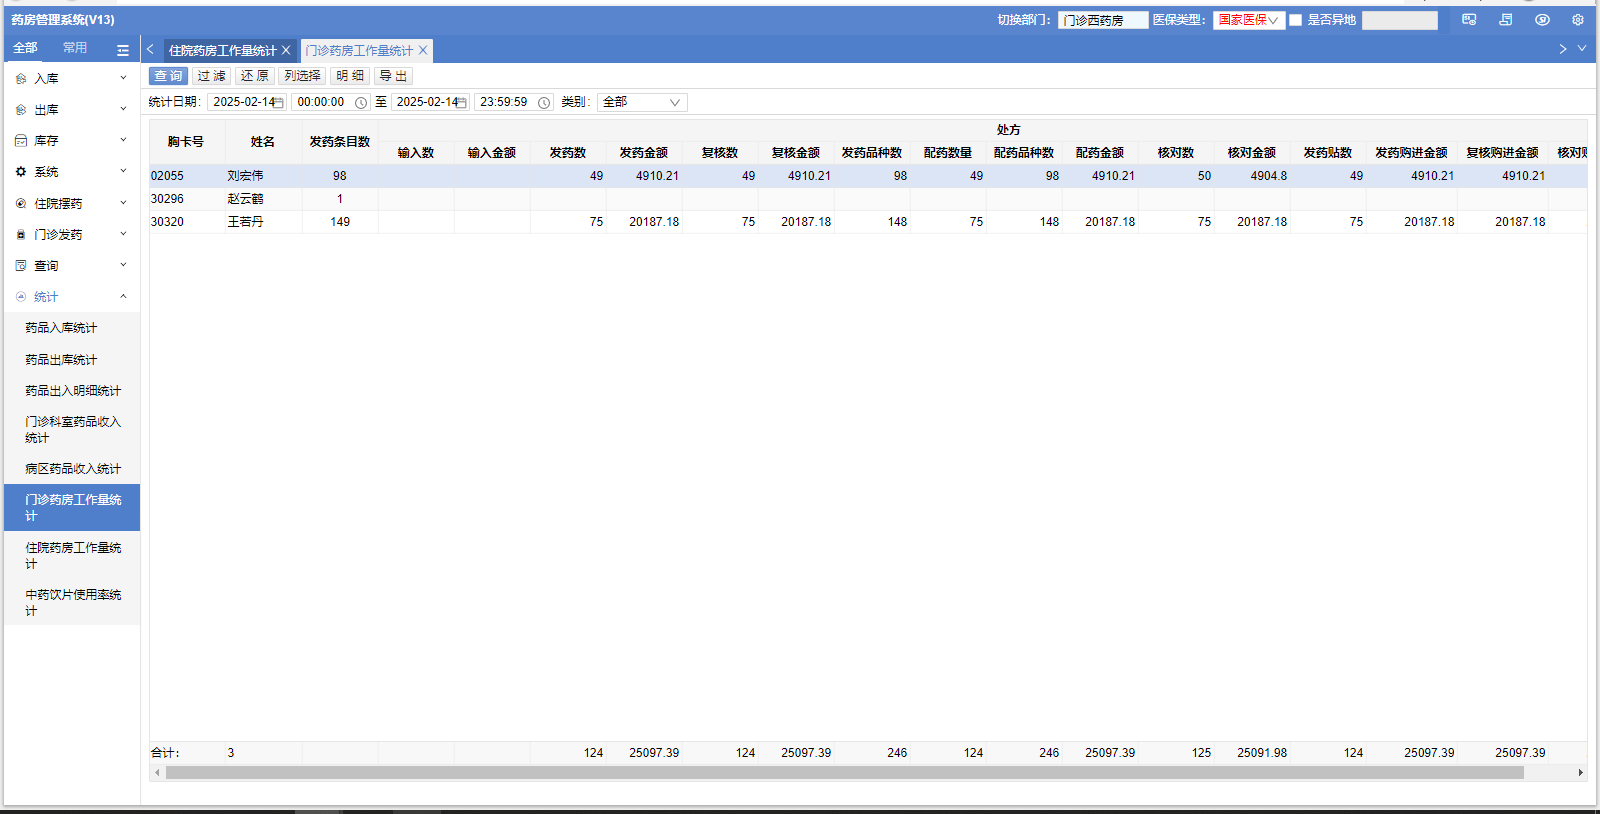Click horizontal scrollbar right arrow

click(1581, 773)
